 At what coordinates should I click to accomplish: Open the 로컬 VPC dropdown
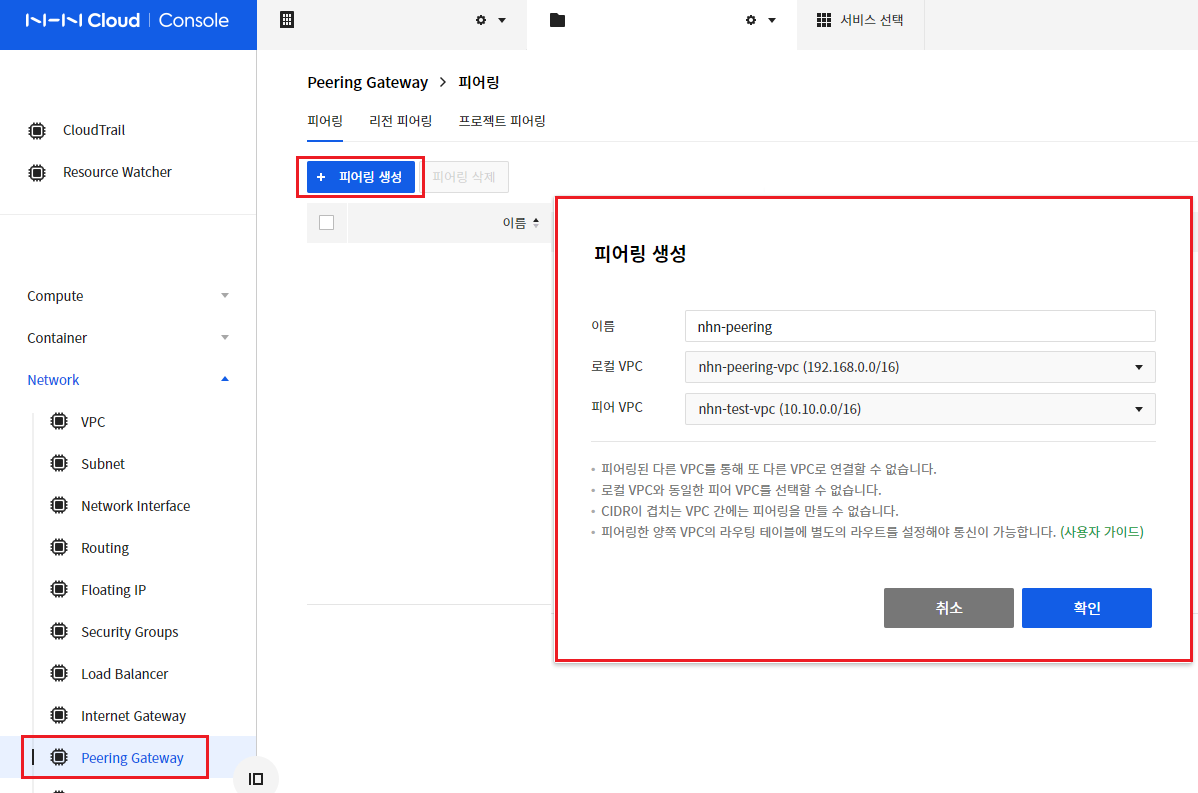(920, 367)
